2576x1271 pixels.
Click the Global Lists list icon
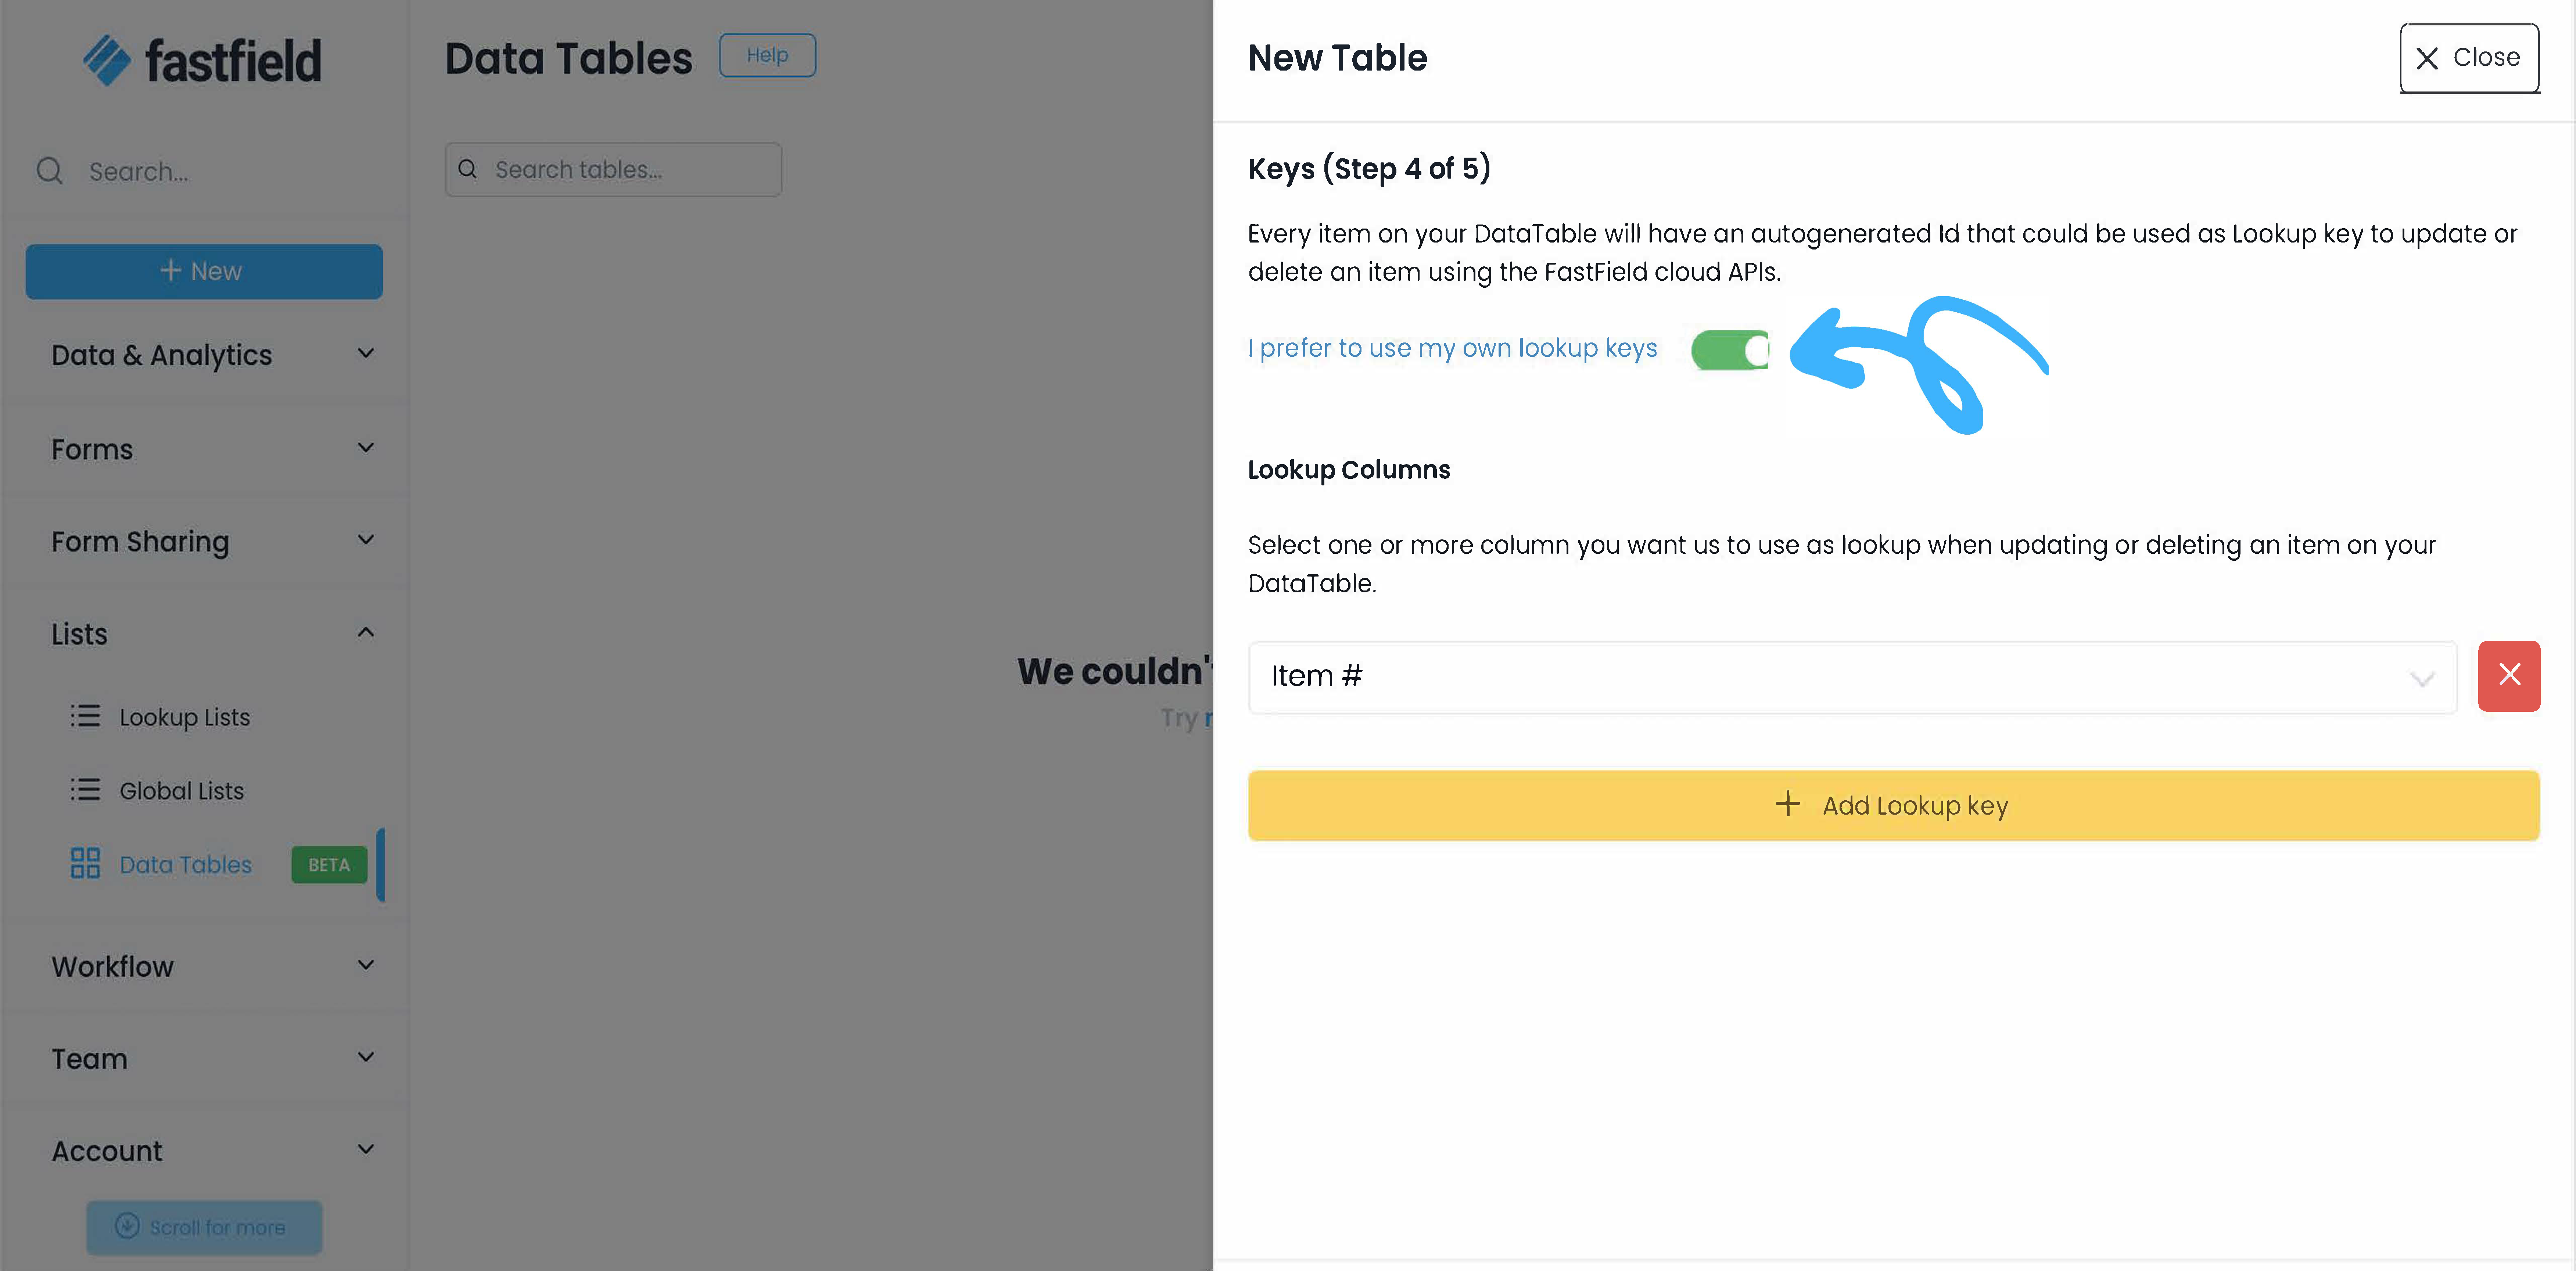(x=85, y=790)
